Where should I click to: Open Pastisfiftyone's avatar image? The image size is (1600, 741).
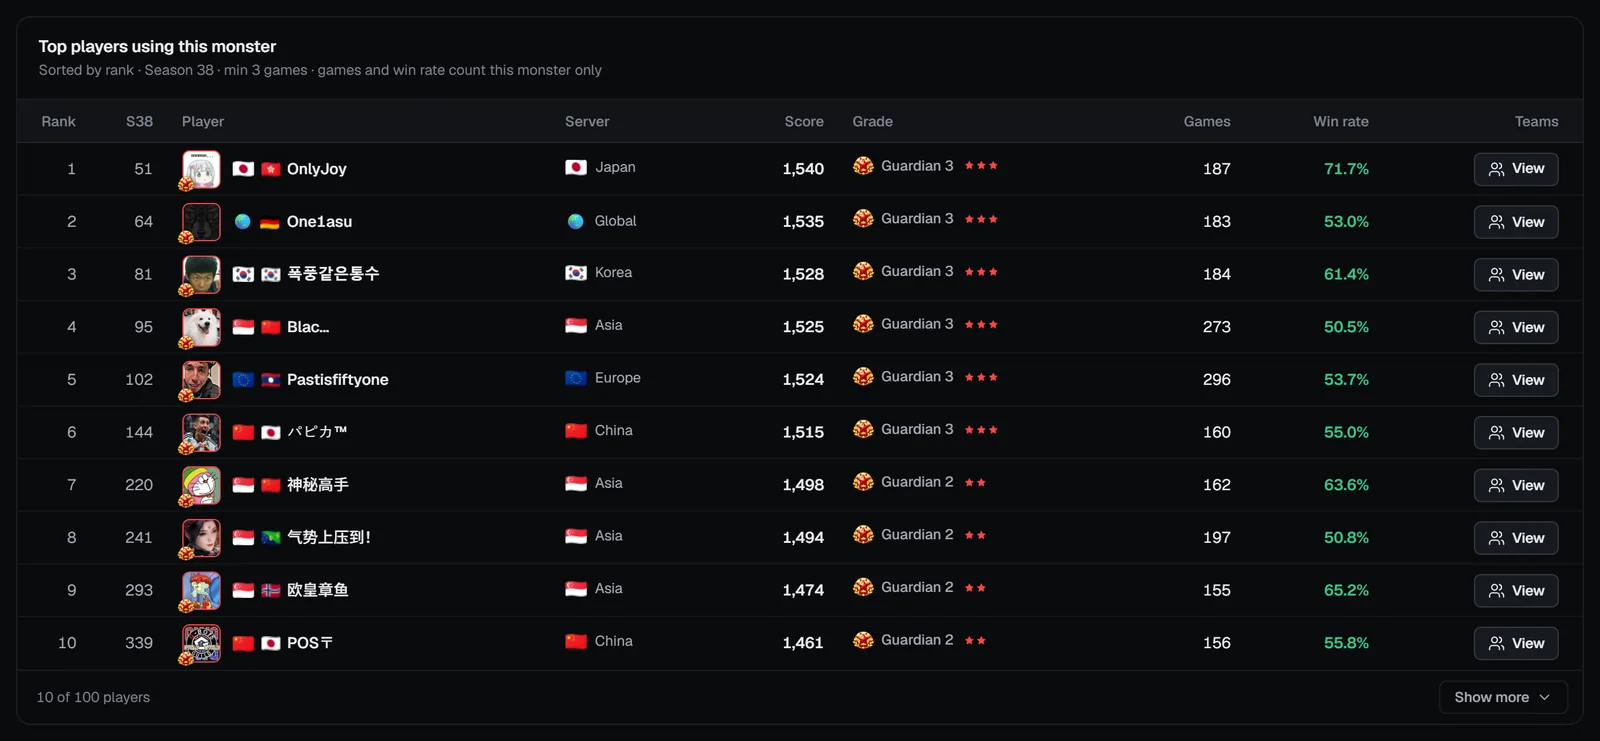click(x=201, y=380)
